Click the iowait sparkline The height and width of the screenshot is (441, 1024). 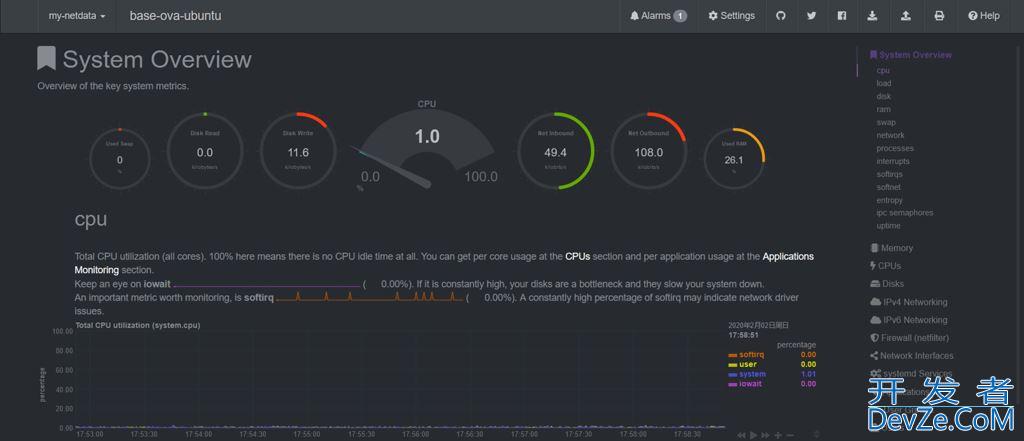(266, 284)
